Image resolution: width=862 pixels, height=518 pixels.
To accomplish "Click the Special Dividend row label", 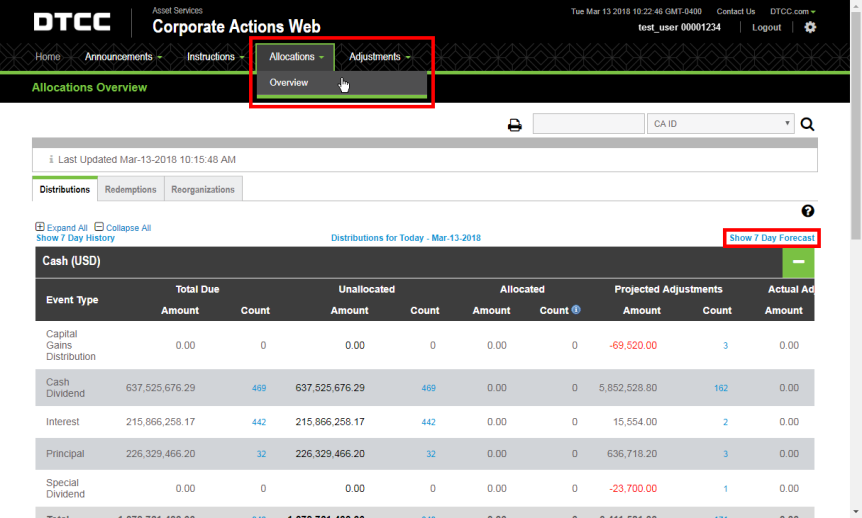I will pyautogui.click(x=65, y=488).
